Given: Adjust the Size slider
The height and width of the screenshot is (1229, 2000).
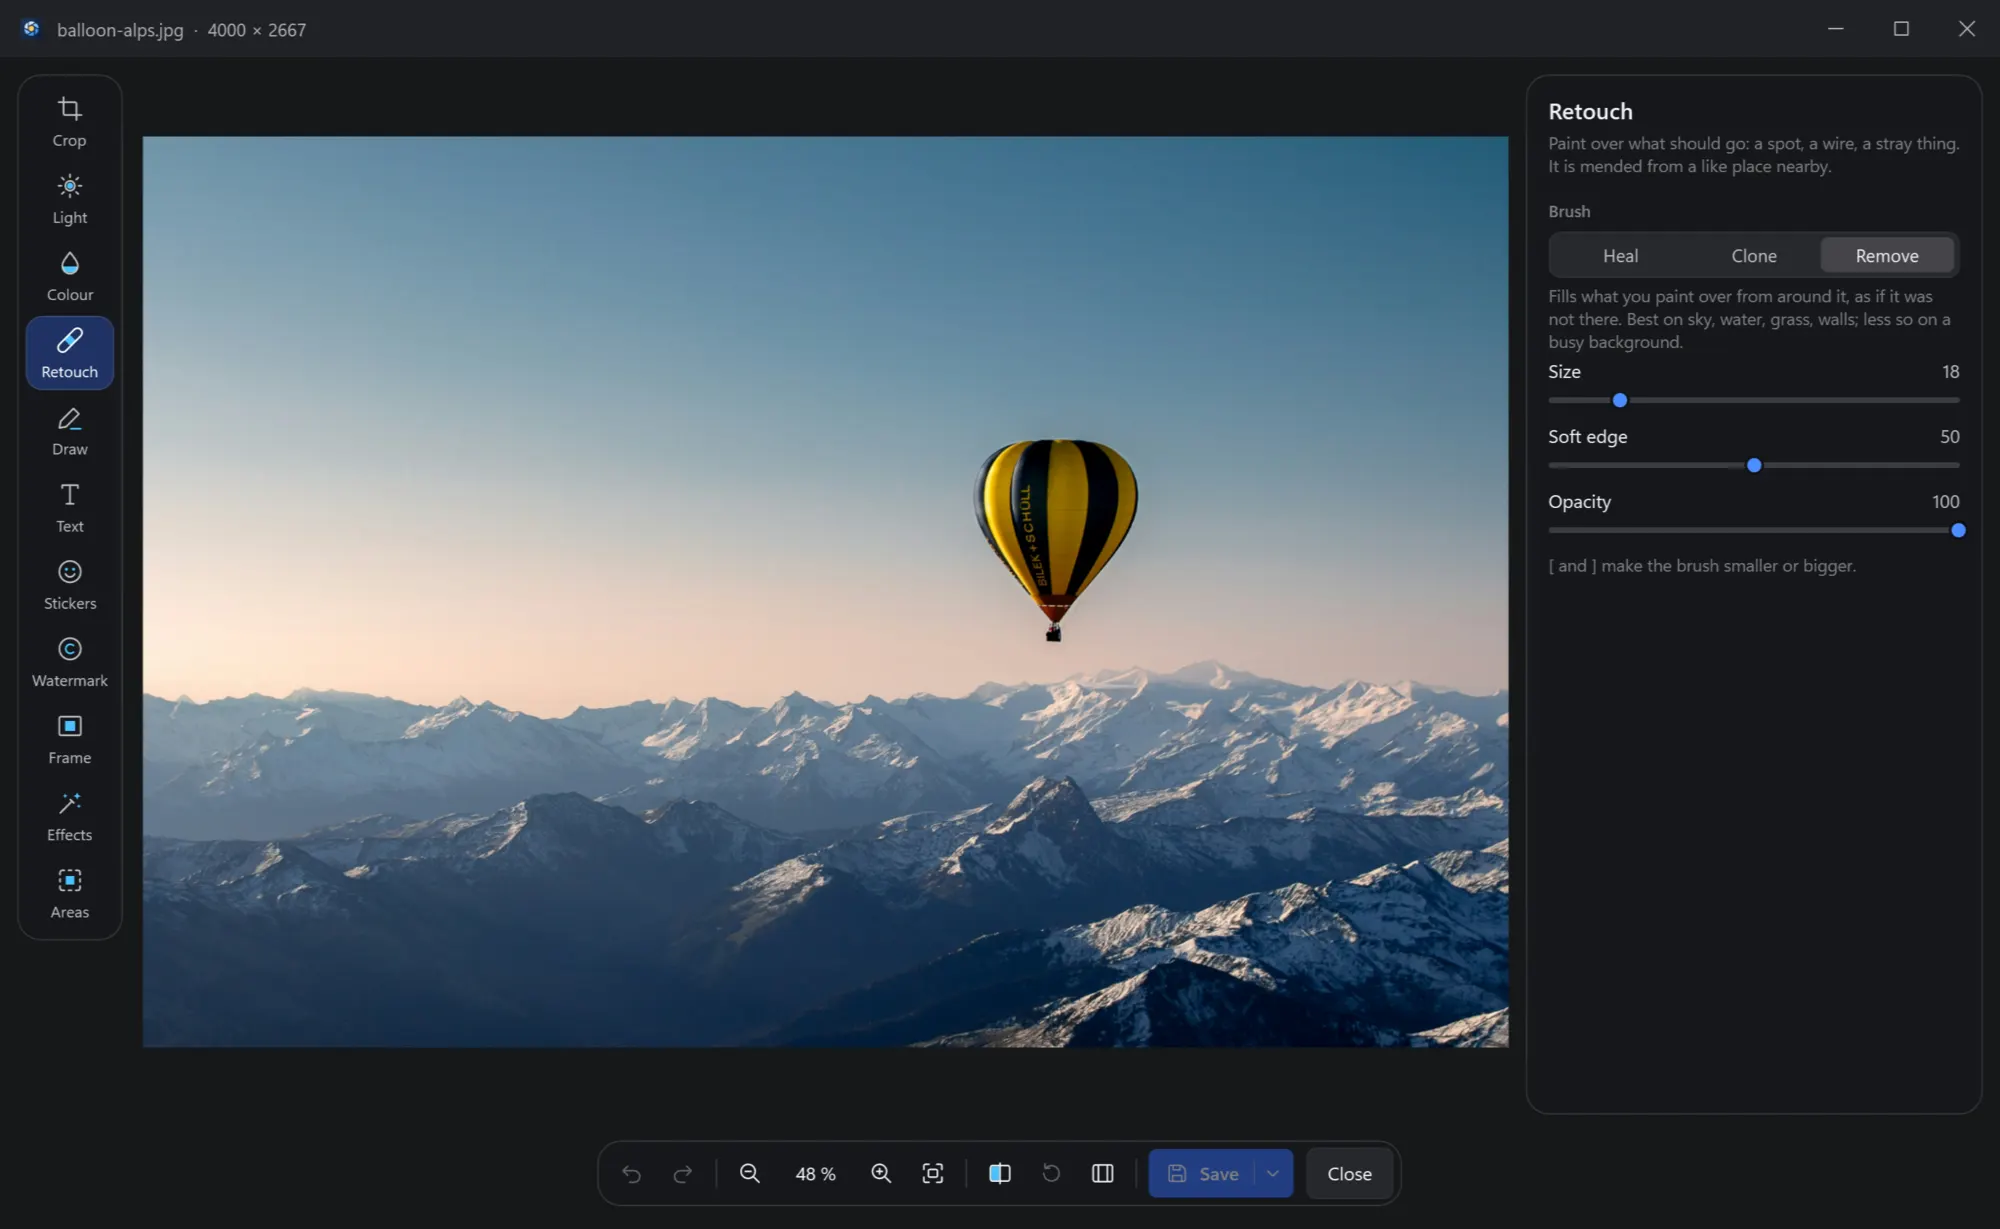Looking at the screenshot, I should [x=1754, y=400].
